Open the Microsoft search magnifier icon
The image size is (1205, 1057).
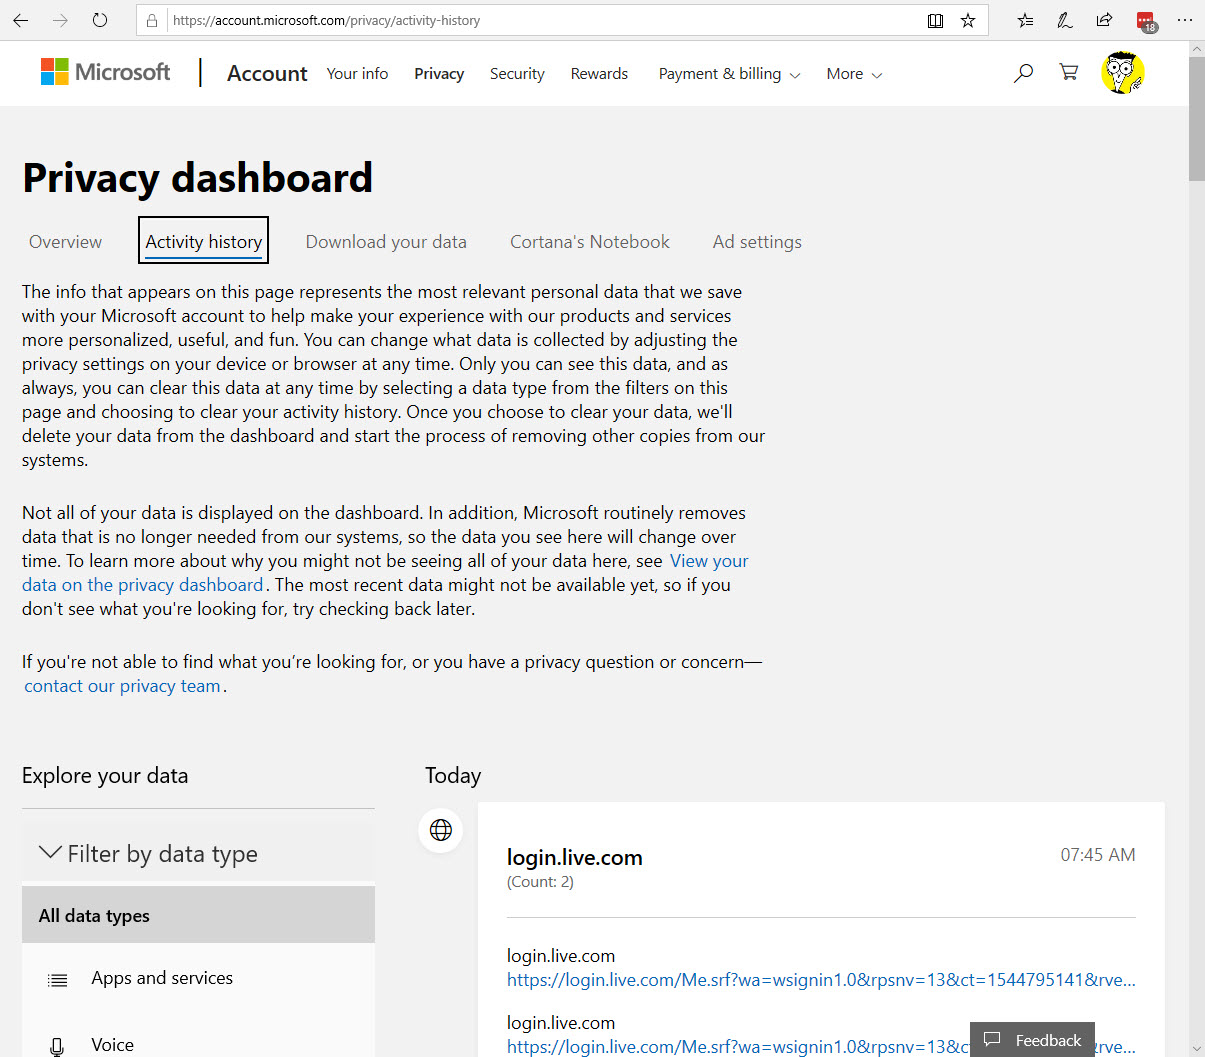(x=1023, y=73)
